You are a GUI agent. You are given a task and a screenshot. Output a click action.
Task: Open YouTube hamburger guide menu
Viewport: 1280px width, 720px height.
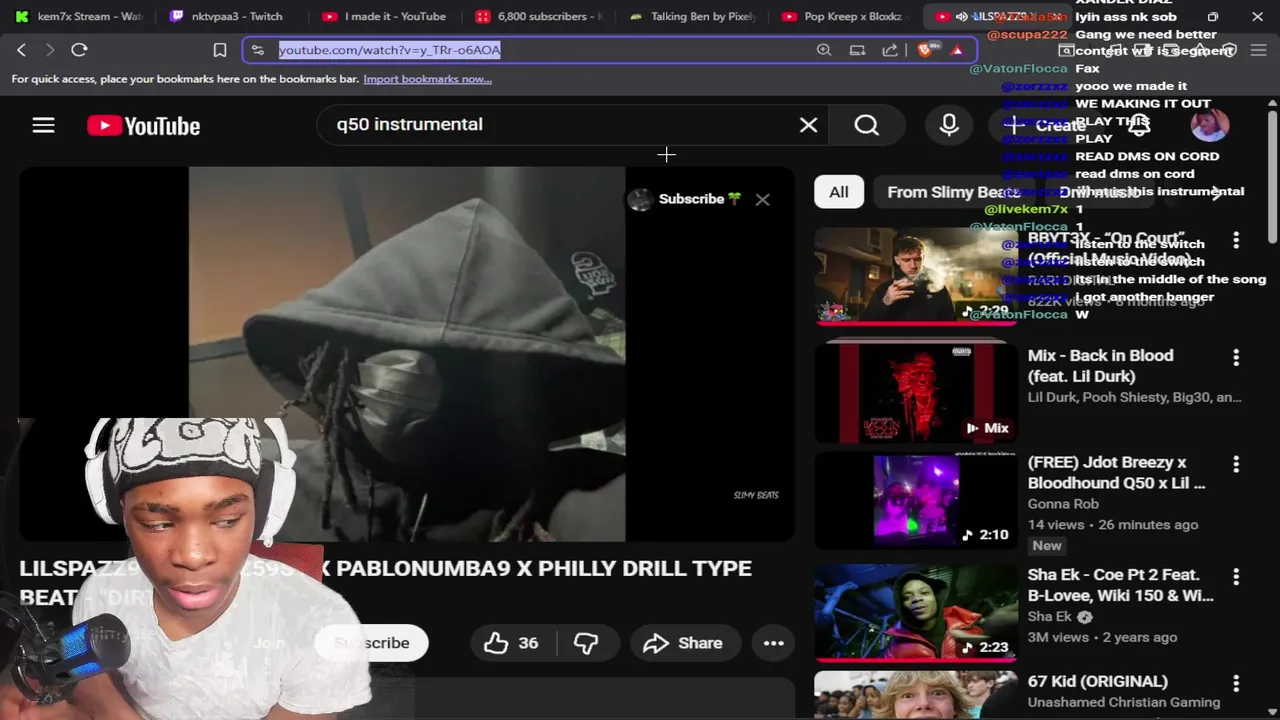pyautogui.click(x=43, y=125)
